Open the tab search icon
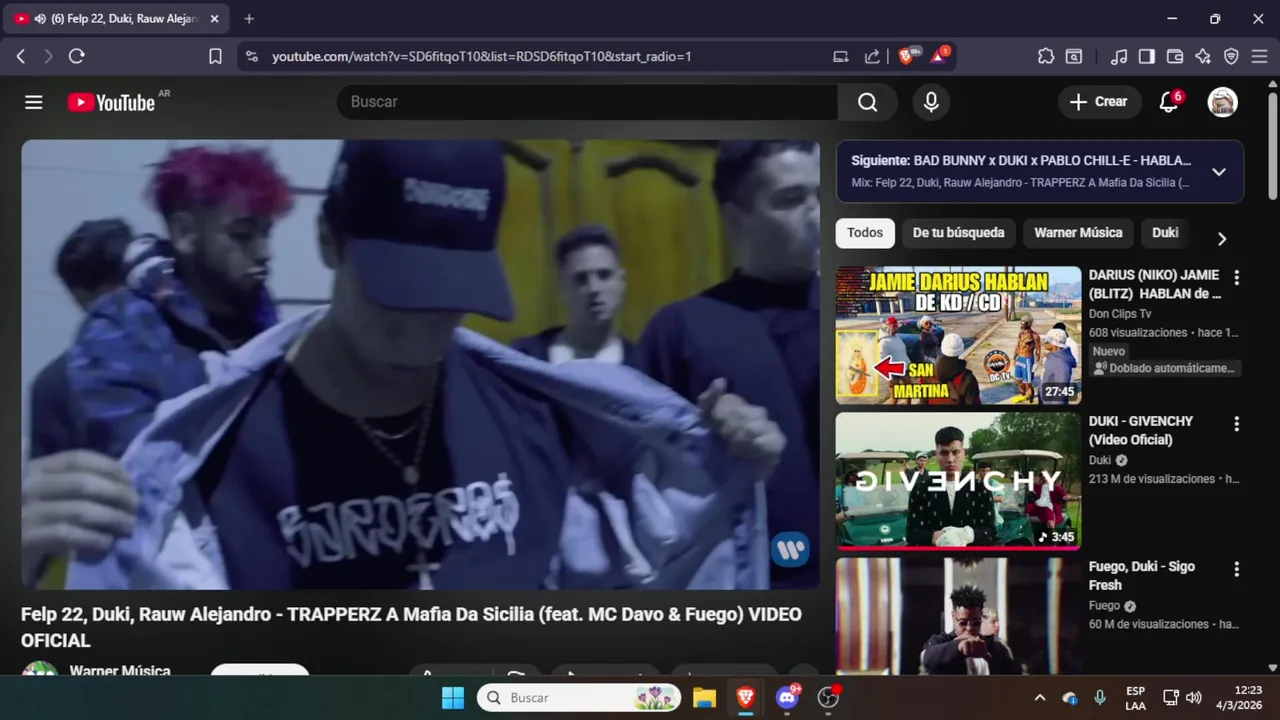1280x720 pixels. coord(1074,57)
